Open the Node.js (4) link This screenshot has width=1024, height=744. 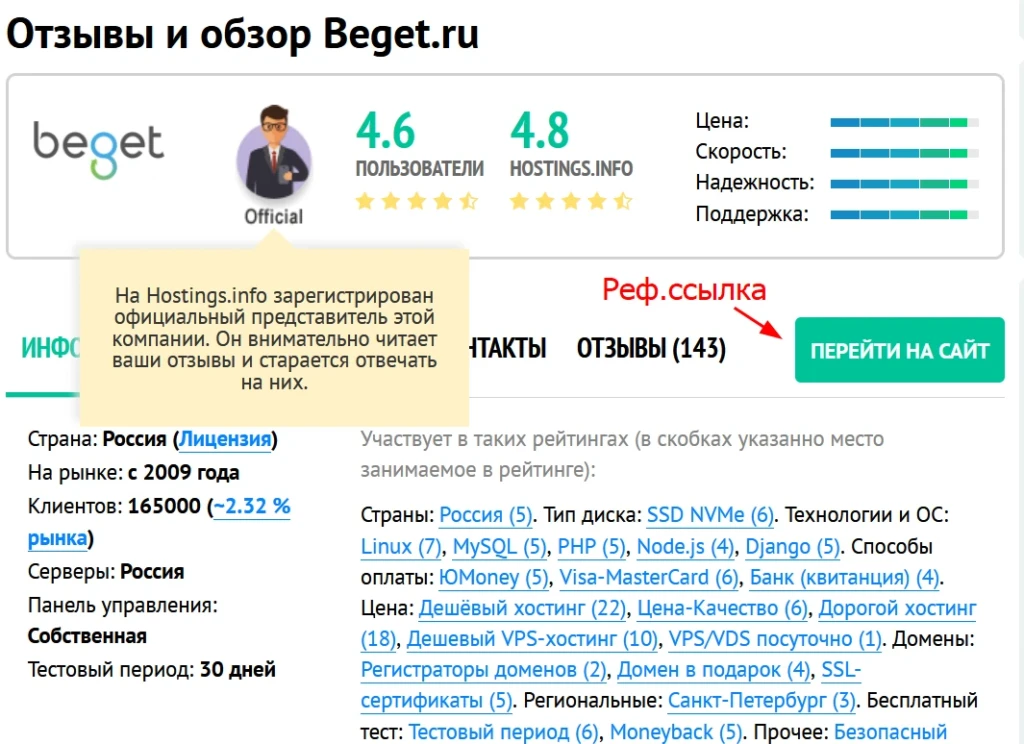click(685, 547)
